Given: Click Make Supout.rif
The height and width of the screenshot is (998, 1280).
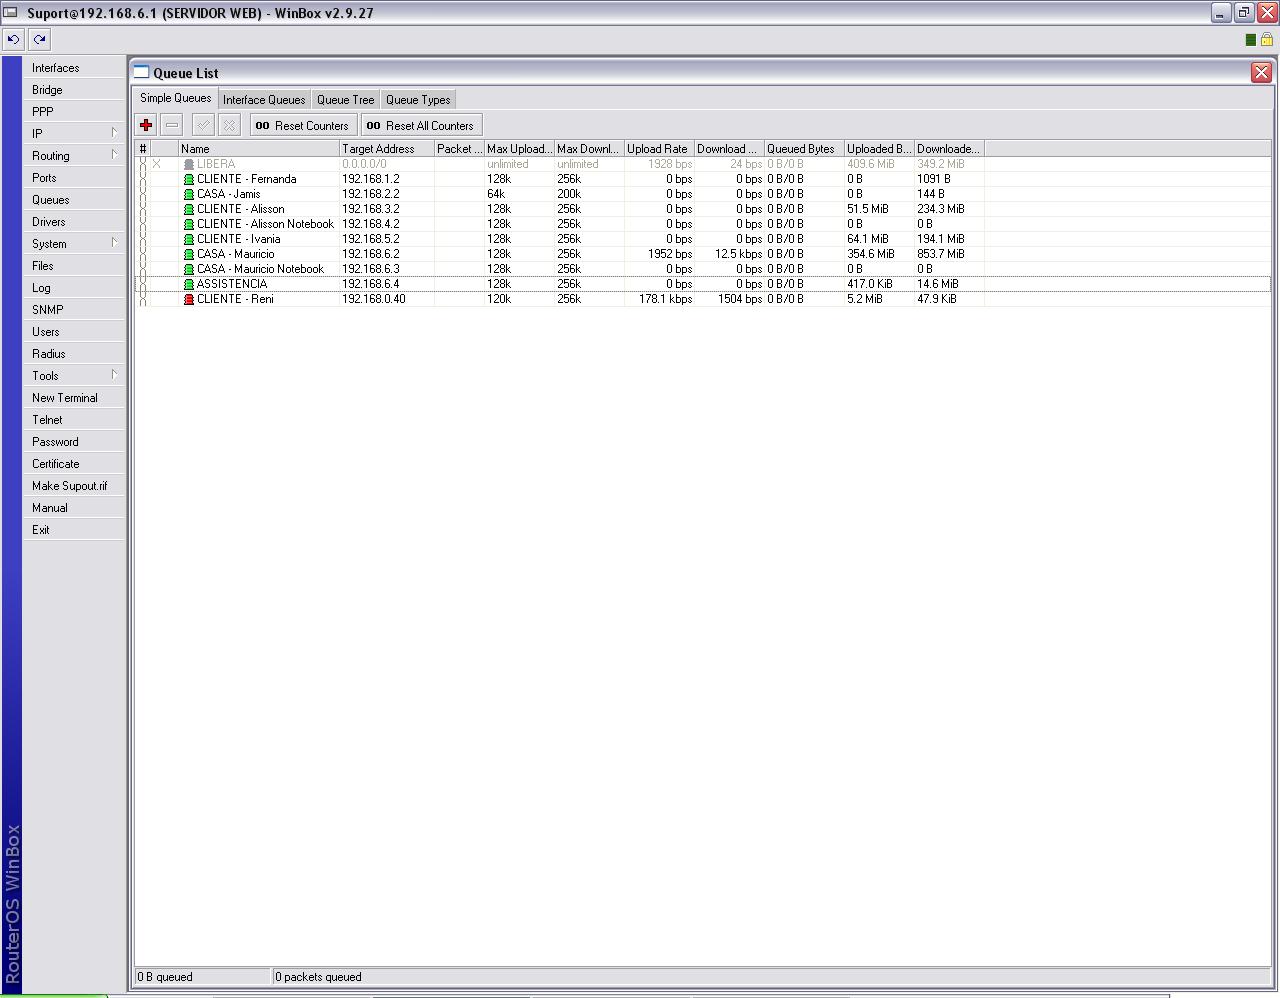Looking at the screenshot, I should point(75,486).
